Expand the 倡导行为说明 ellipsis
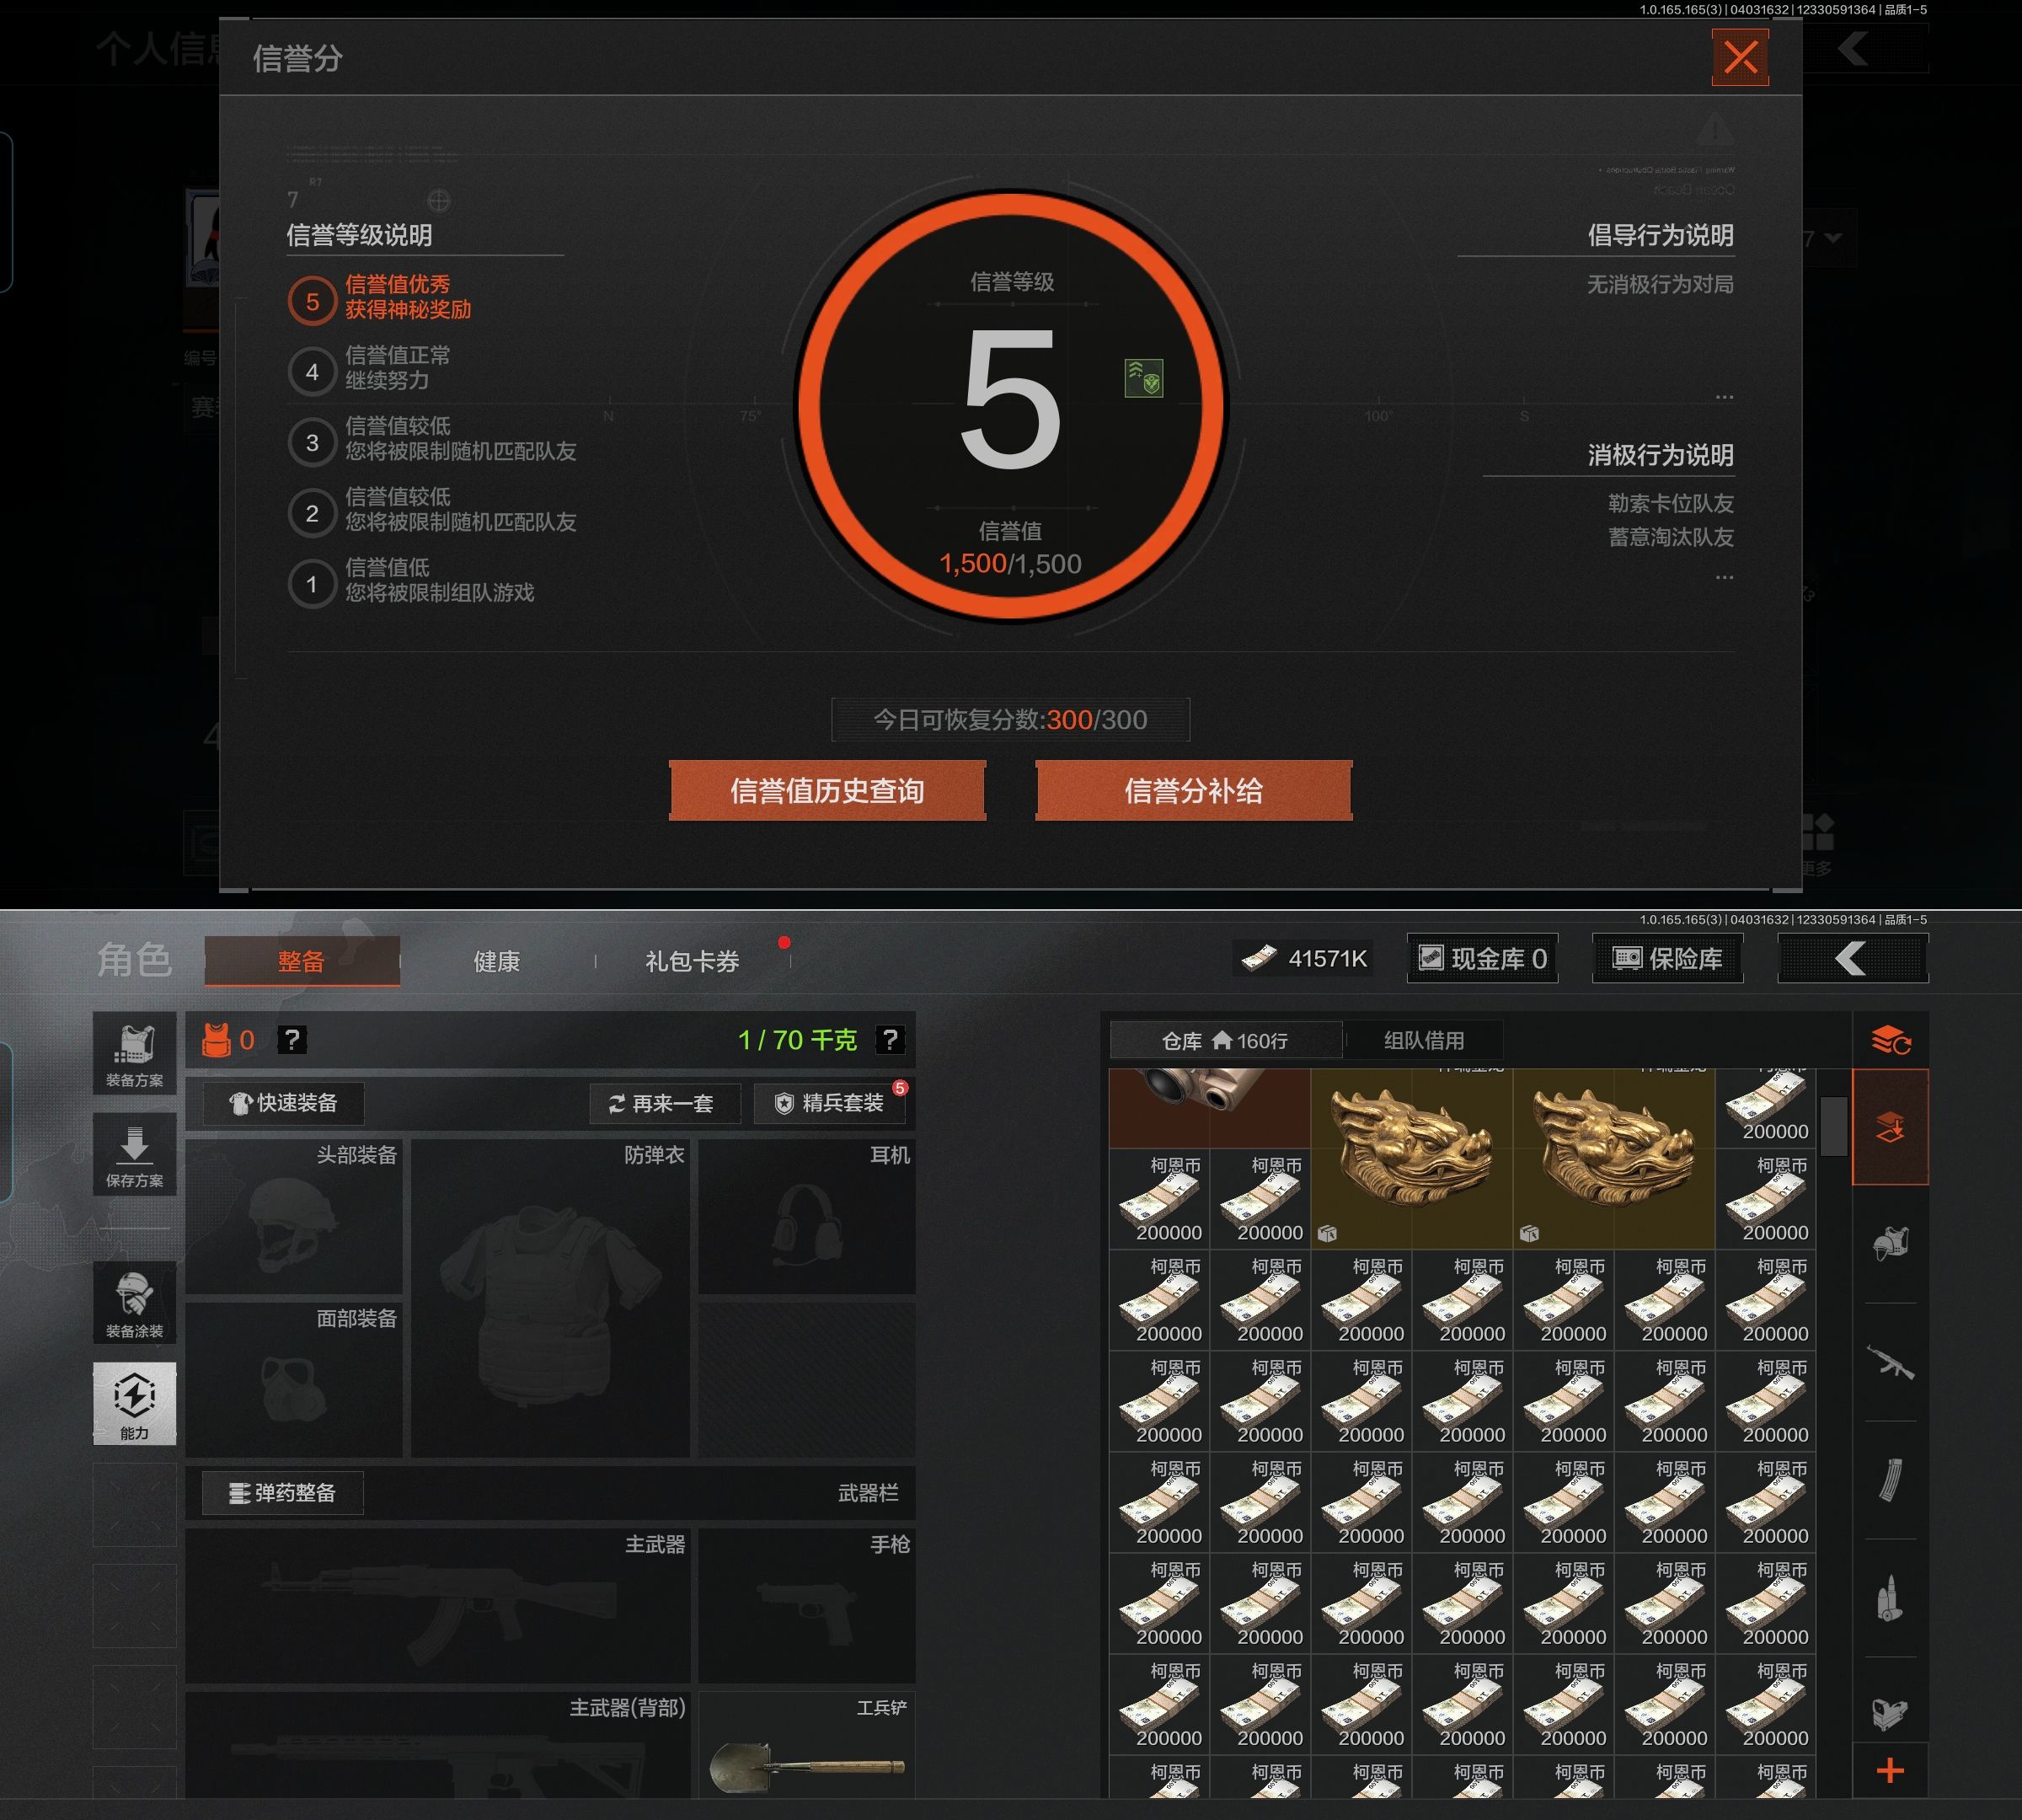This screenshot has height=1820, width=2022. (x=1724, y=397)
